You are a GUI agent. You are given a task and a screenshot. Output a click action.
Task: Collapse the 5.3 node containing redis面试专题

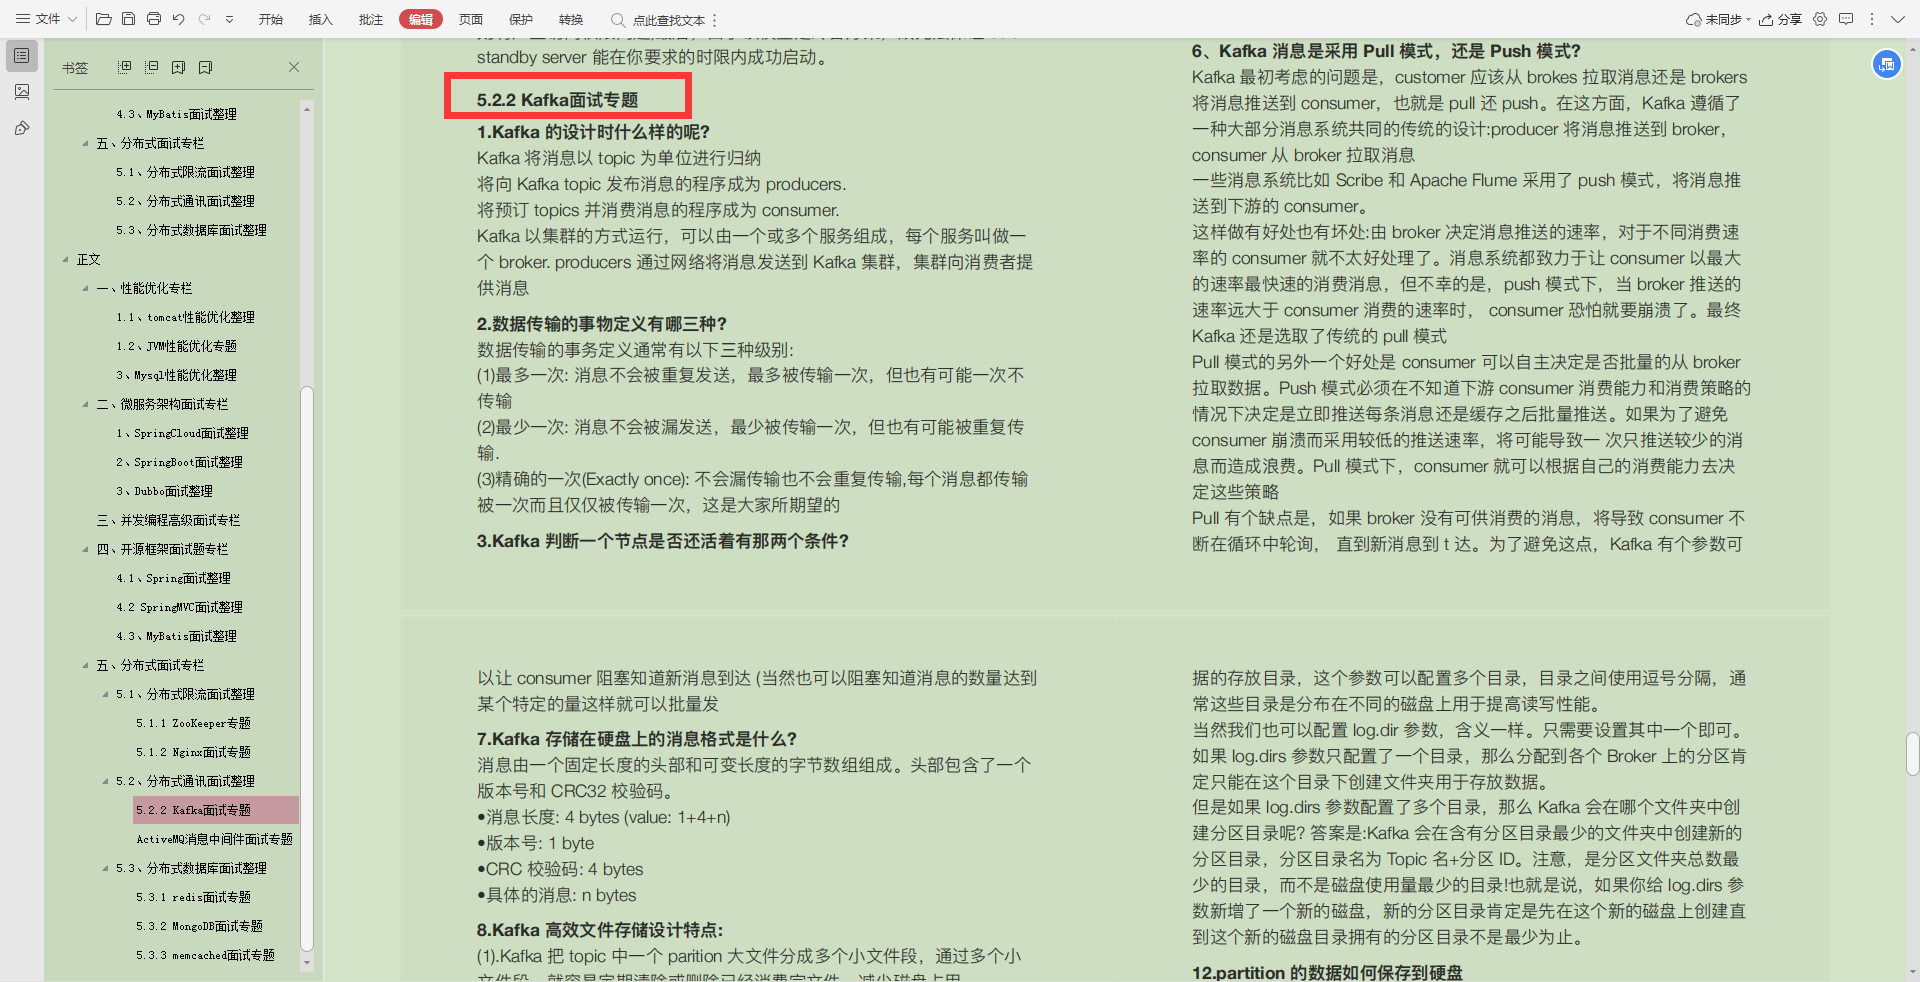pos(105,868)
